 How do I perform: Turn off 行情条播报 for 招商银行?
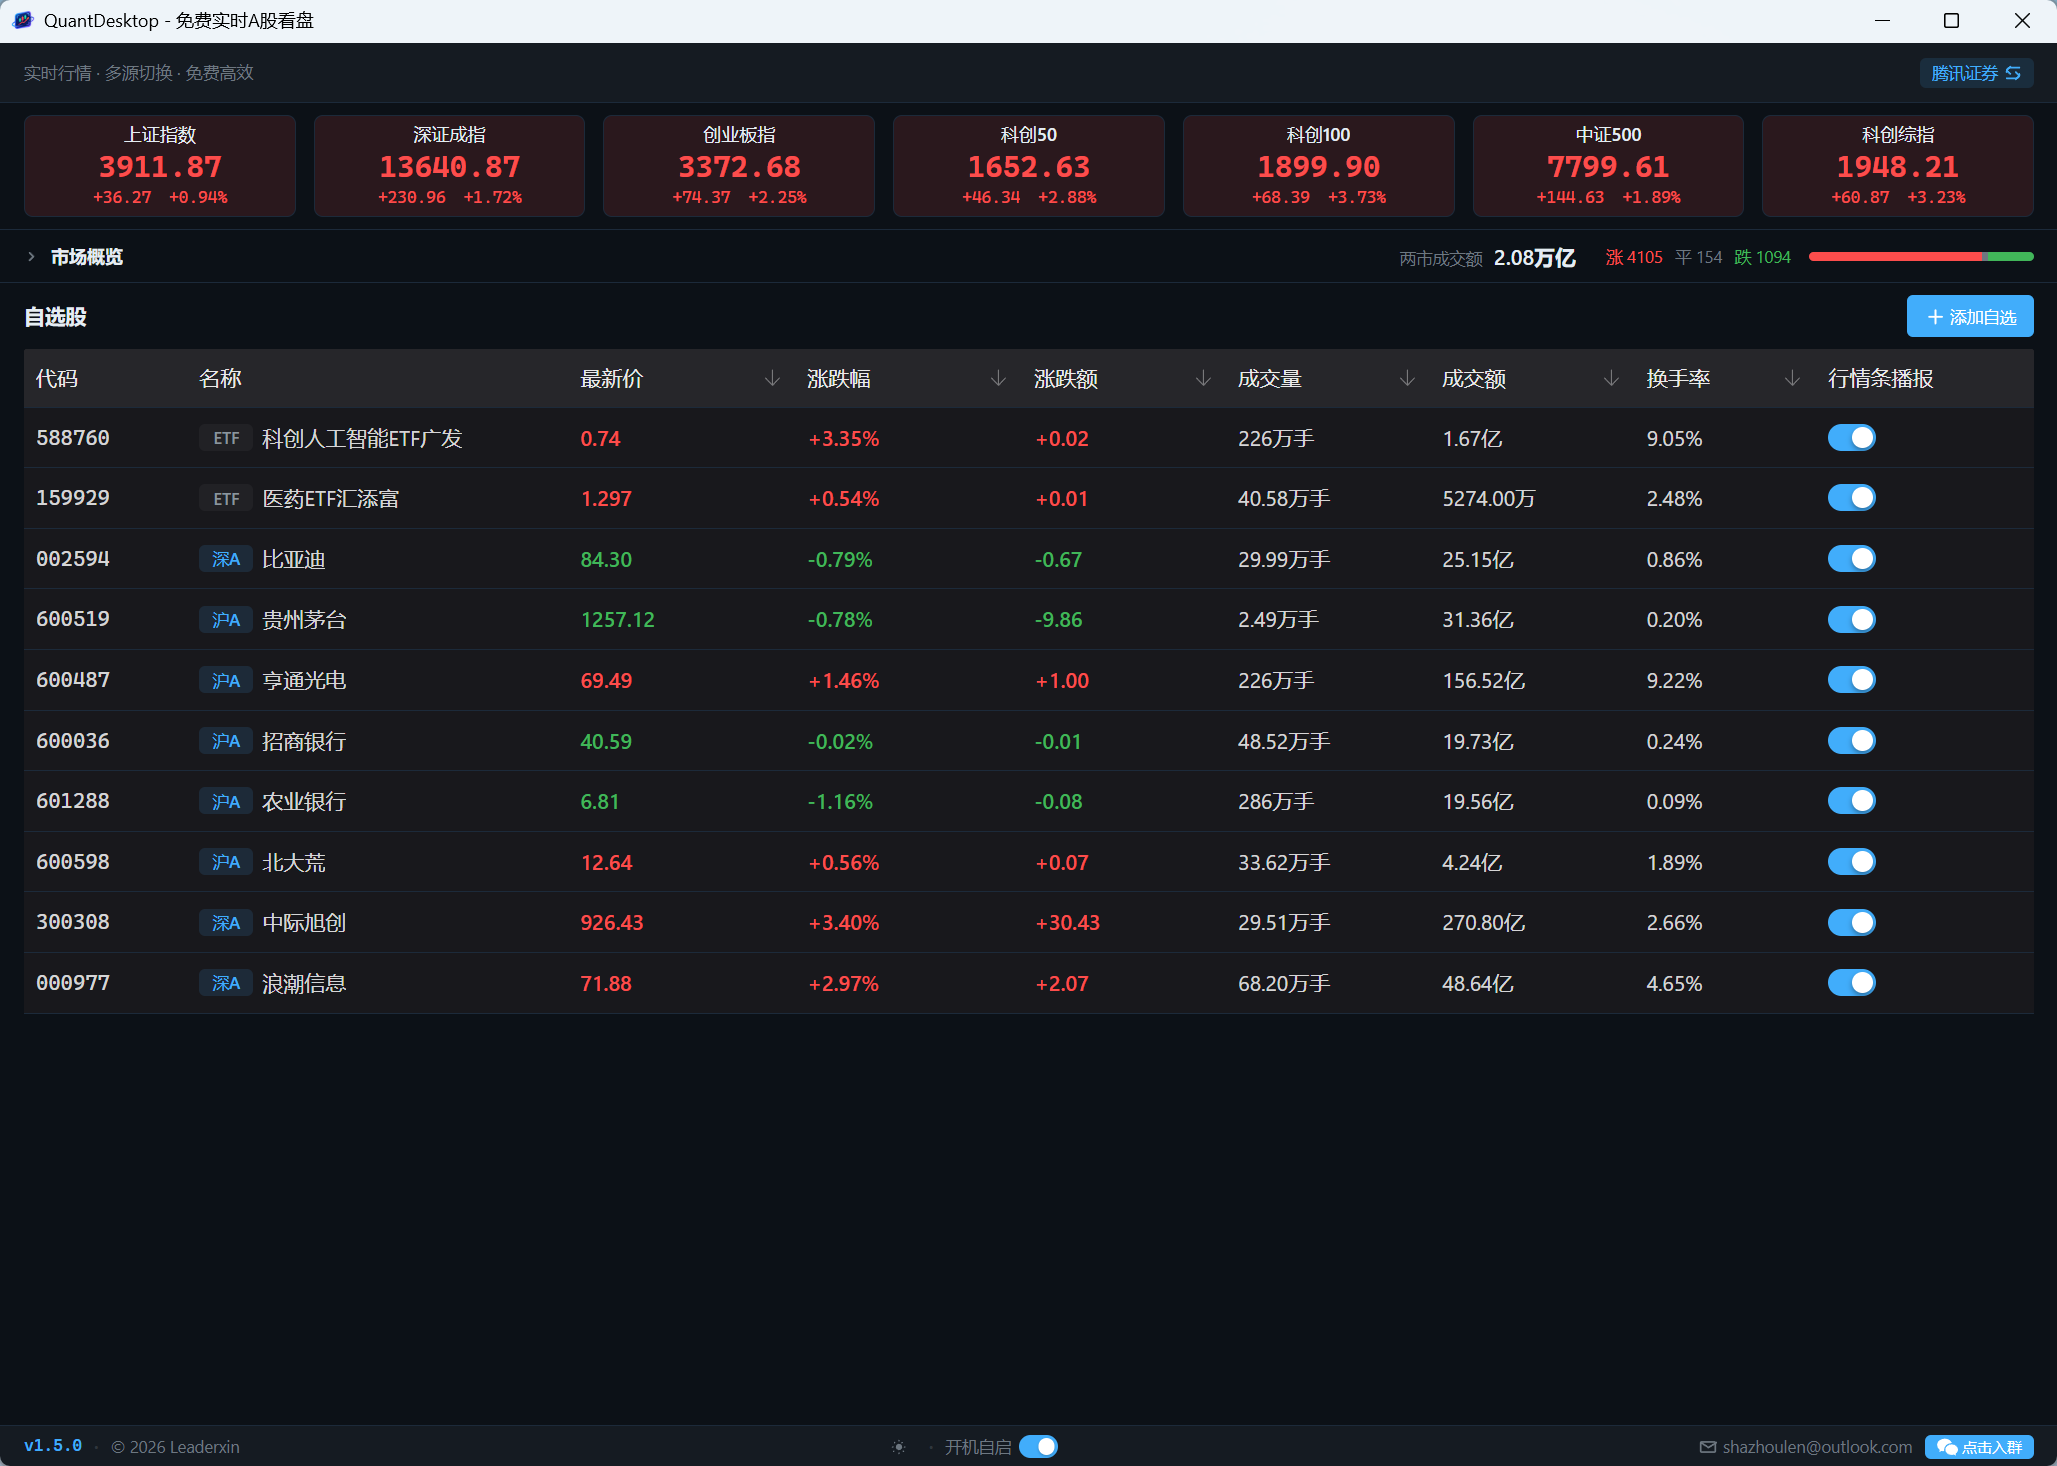click(x=1851, y=741)
